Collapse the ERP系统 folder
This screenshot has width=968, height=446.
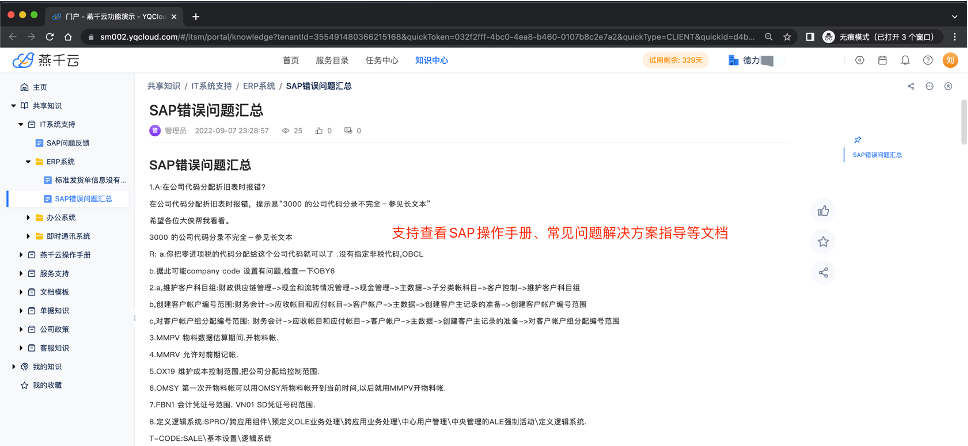click(29, 161)
